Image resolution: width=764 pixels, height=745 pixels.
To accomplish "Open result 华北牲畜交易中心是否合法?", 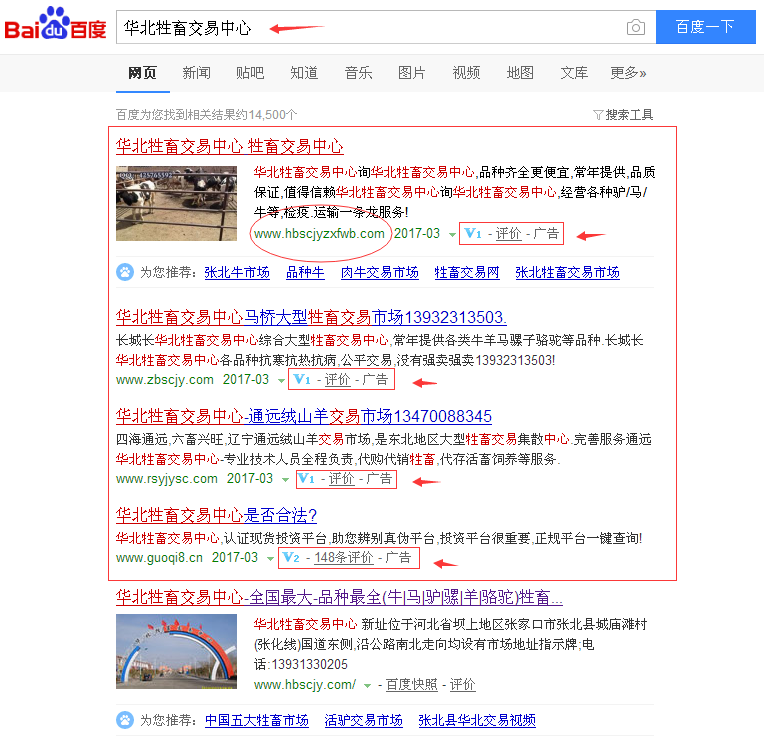I will pyautogui.click(x=216, y=515).
